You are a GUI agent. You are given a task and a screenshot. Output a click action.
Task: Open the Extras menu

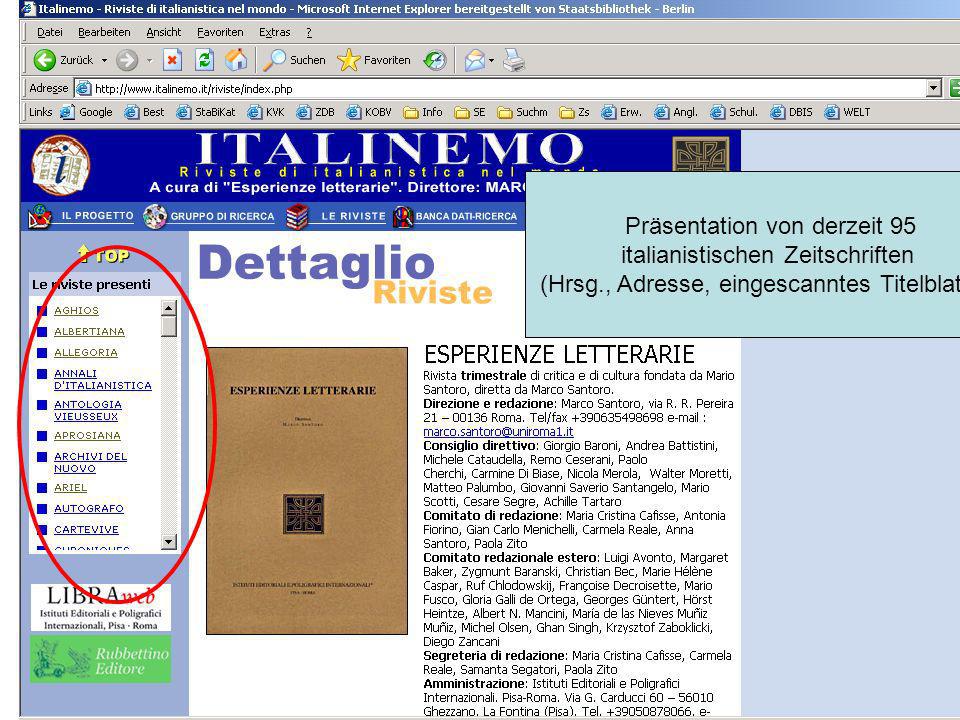click(274, 32)
